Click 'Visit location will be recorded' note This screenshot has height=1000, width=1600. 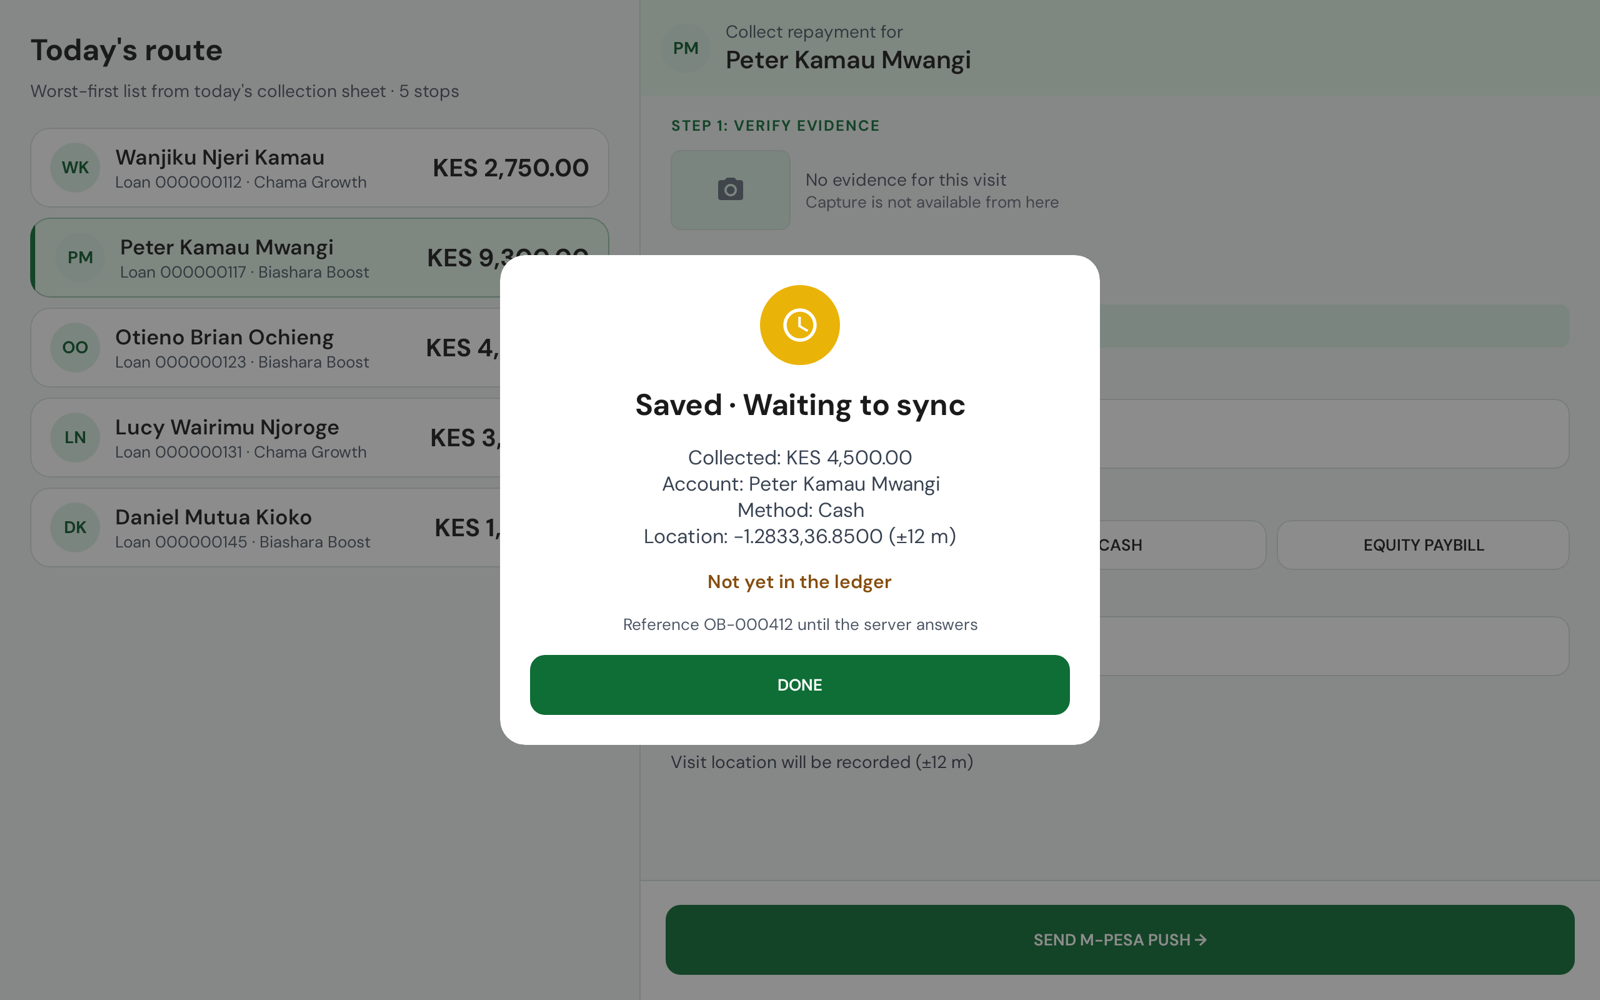click(822, 762)
